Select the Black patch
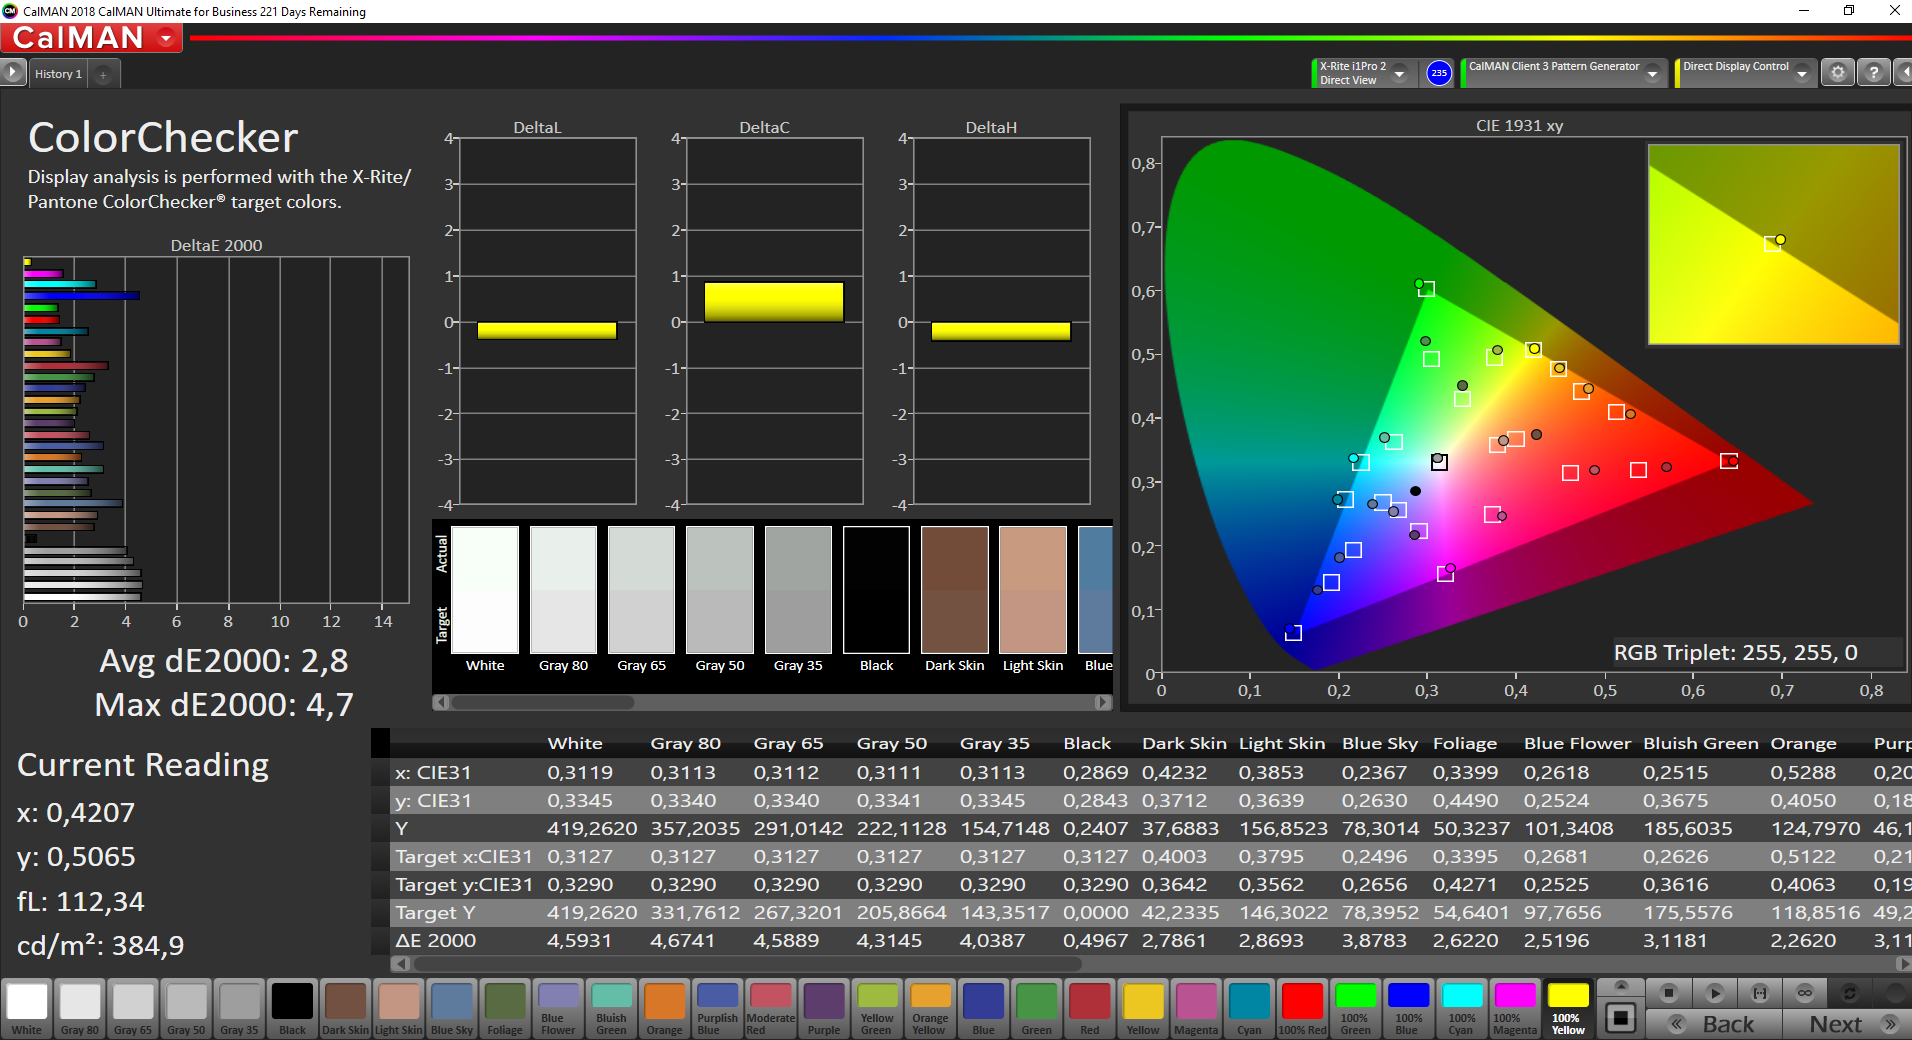 pos(292,1008)
